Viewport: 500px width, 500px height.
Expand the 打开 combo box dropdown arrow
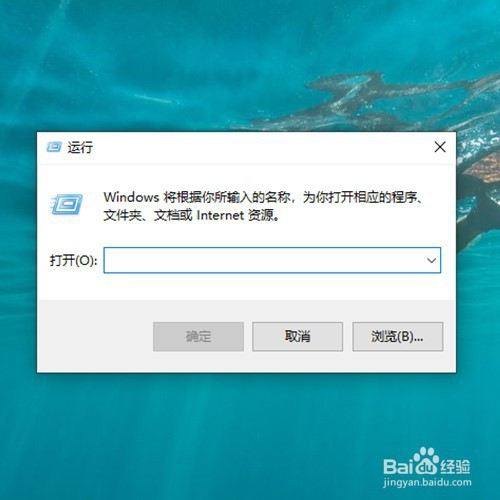(432, 260)
